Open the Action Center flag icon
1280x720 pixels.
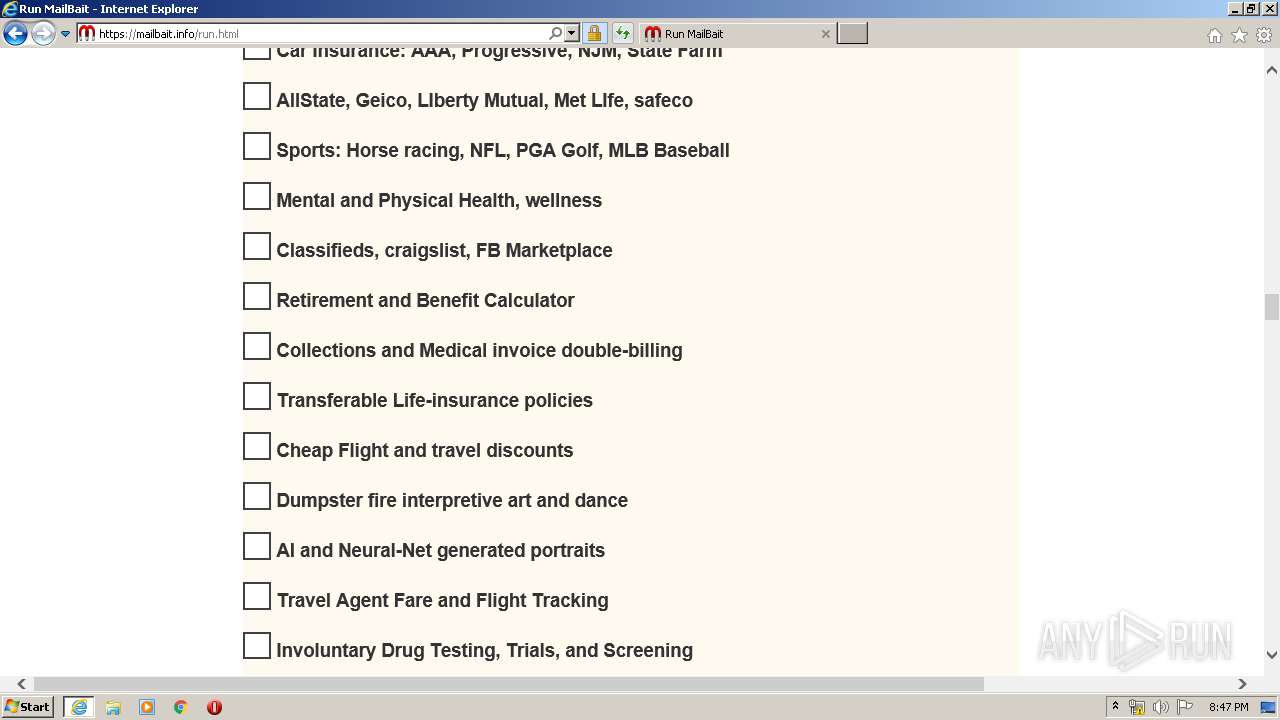coord(1185,707)
